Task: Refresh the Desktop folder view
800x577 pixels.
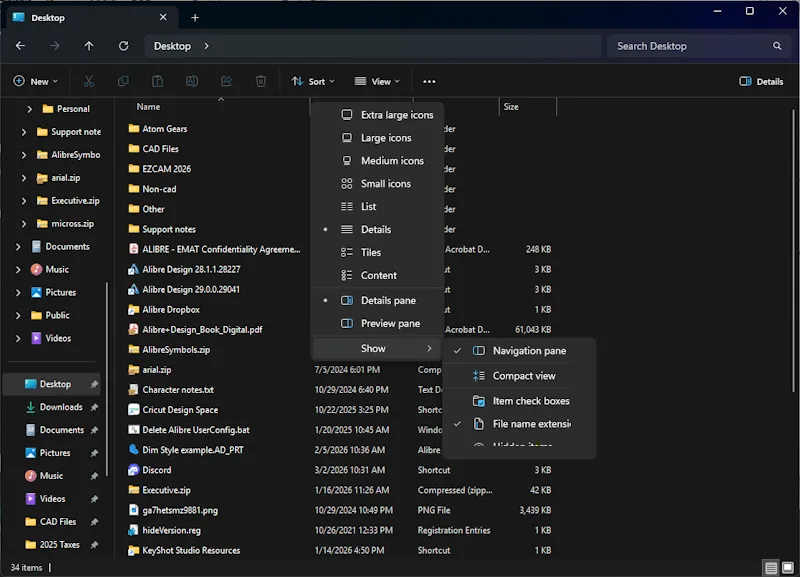Action: click(x=123, y=46)
